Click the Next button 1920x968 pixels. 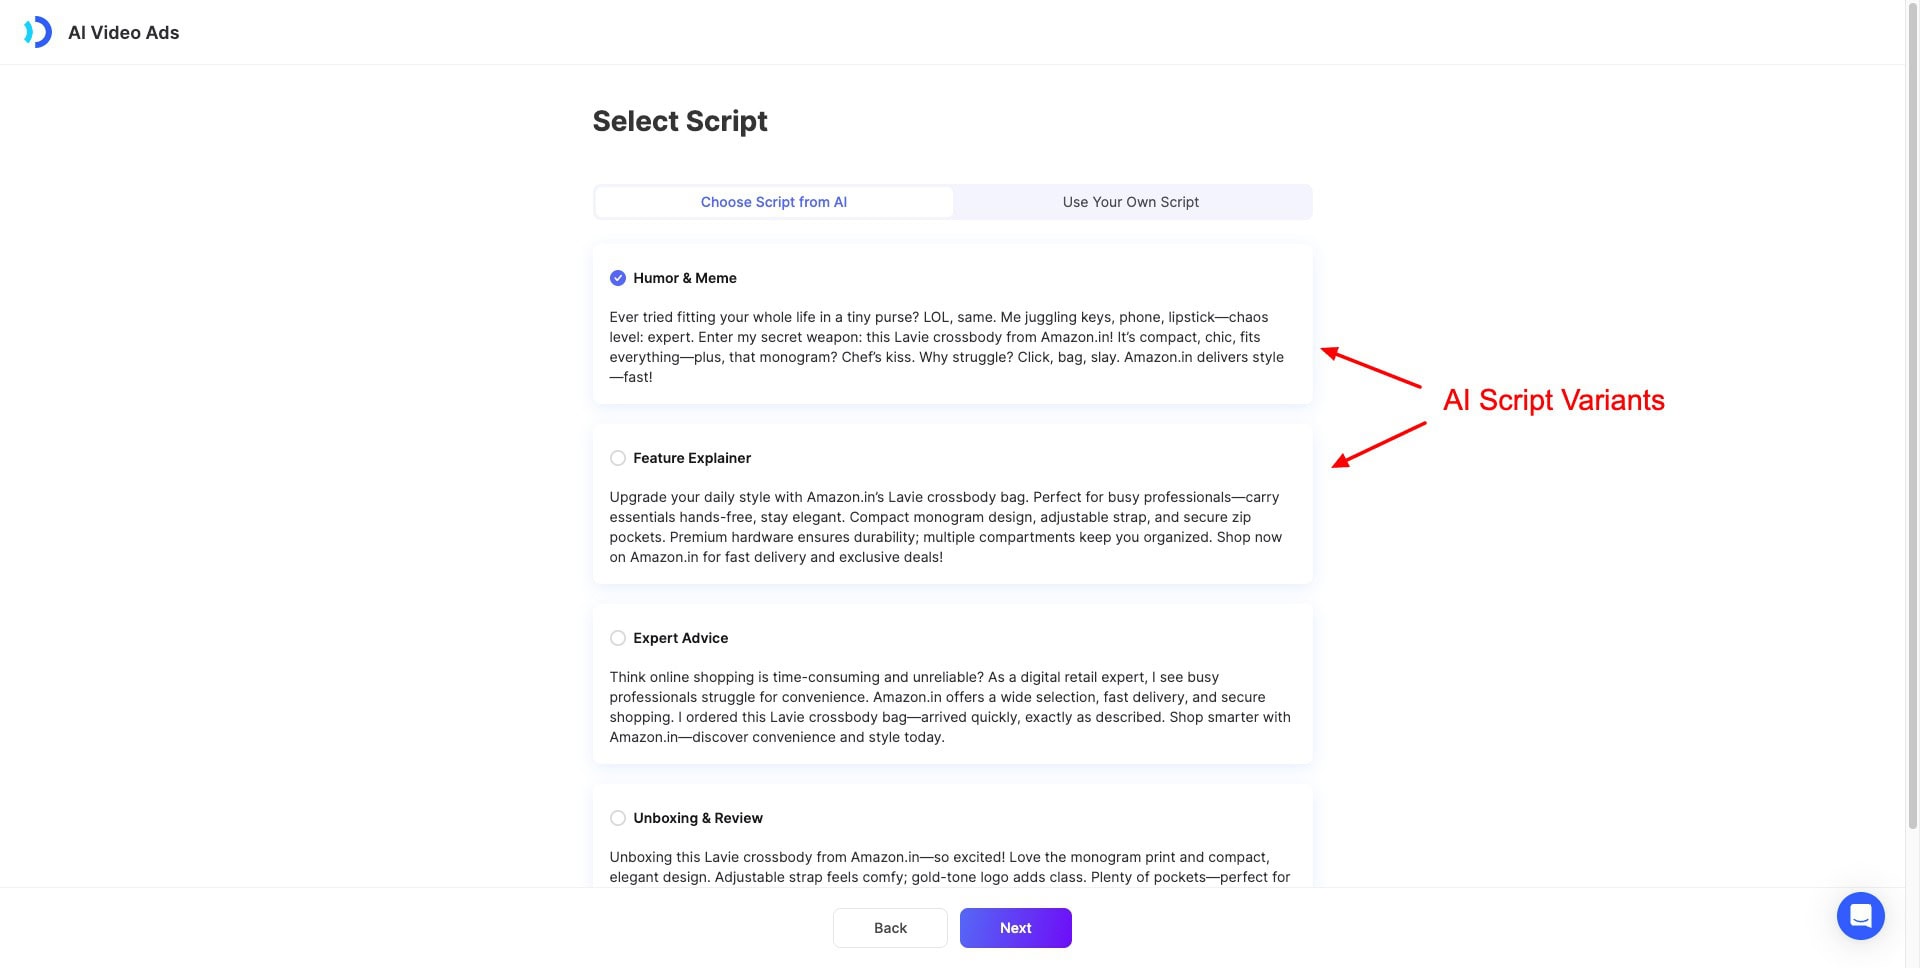coord(1016,928)
